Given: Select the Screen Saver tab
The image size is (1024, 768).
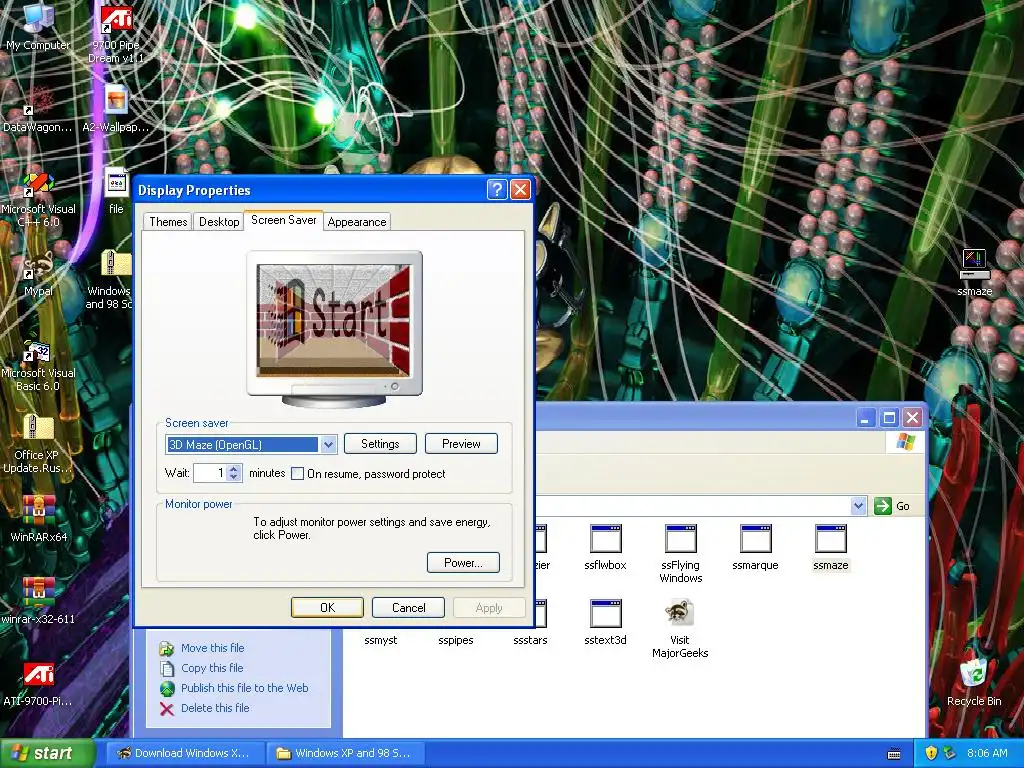Looking at the screenshot, I should click(x=283, y=220).
